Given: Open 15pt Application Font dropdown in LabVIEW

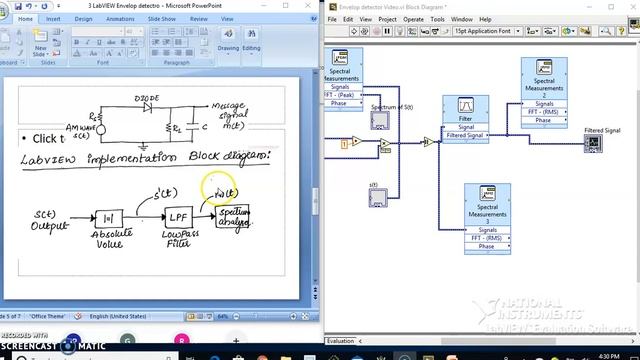Looking at the screenshot, I should coord(487,31).
